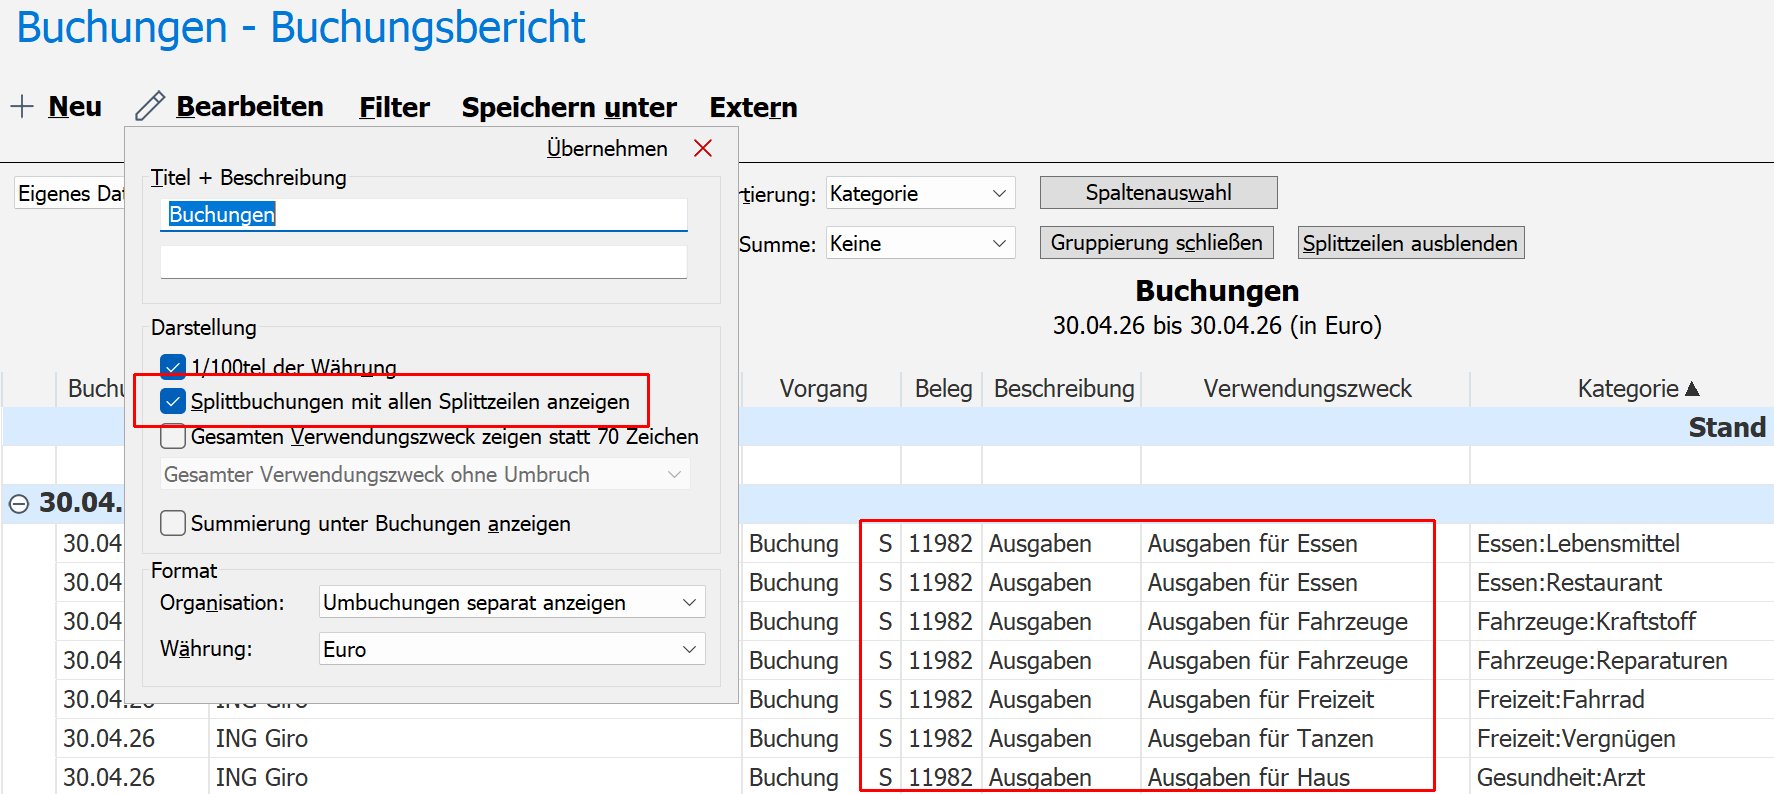
Task: Click Splittzeilen ausblenden button
Action: tap(1410, 243)
